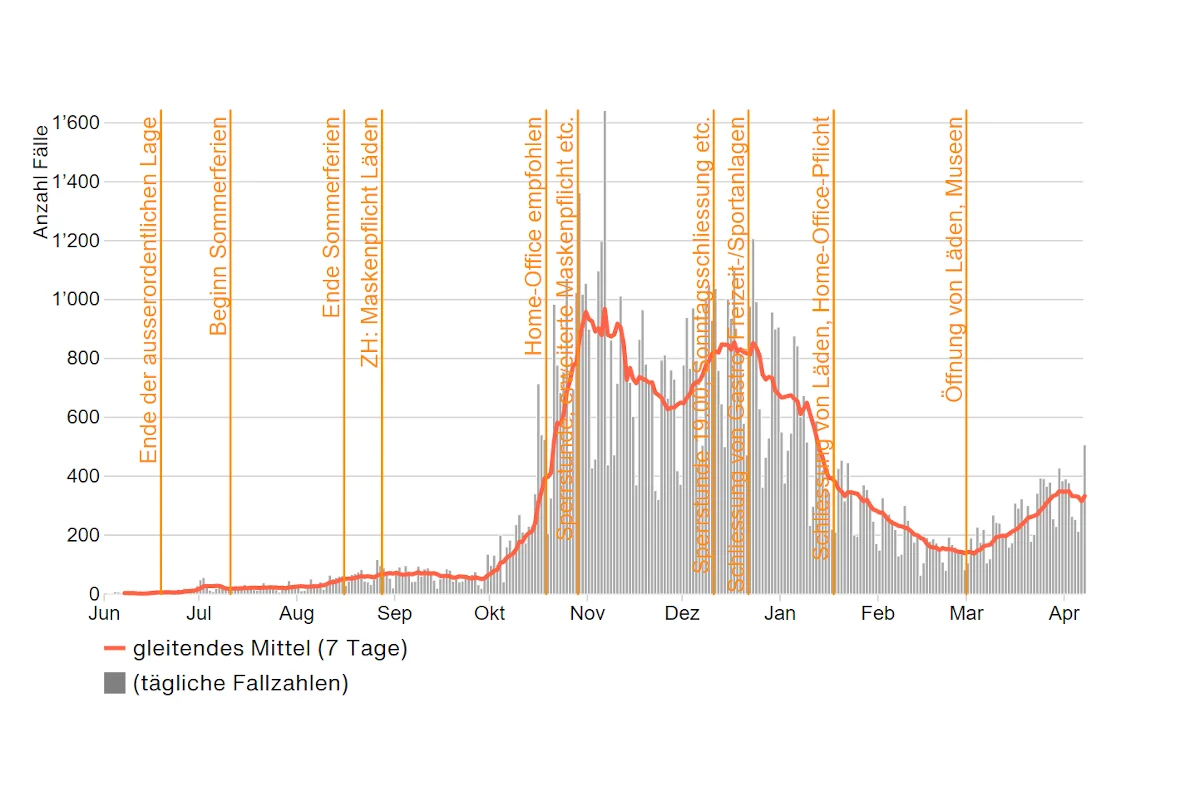1200x800 pixels.
Task: Click the 'Sperrstunde, erweiterte Maskenpflicht etc.' label
Action: coord(566,328)
